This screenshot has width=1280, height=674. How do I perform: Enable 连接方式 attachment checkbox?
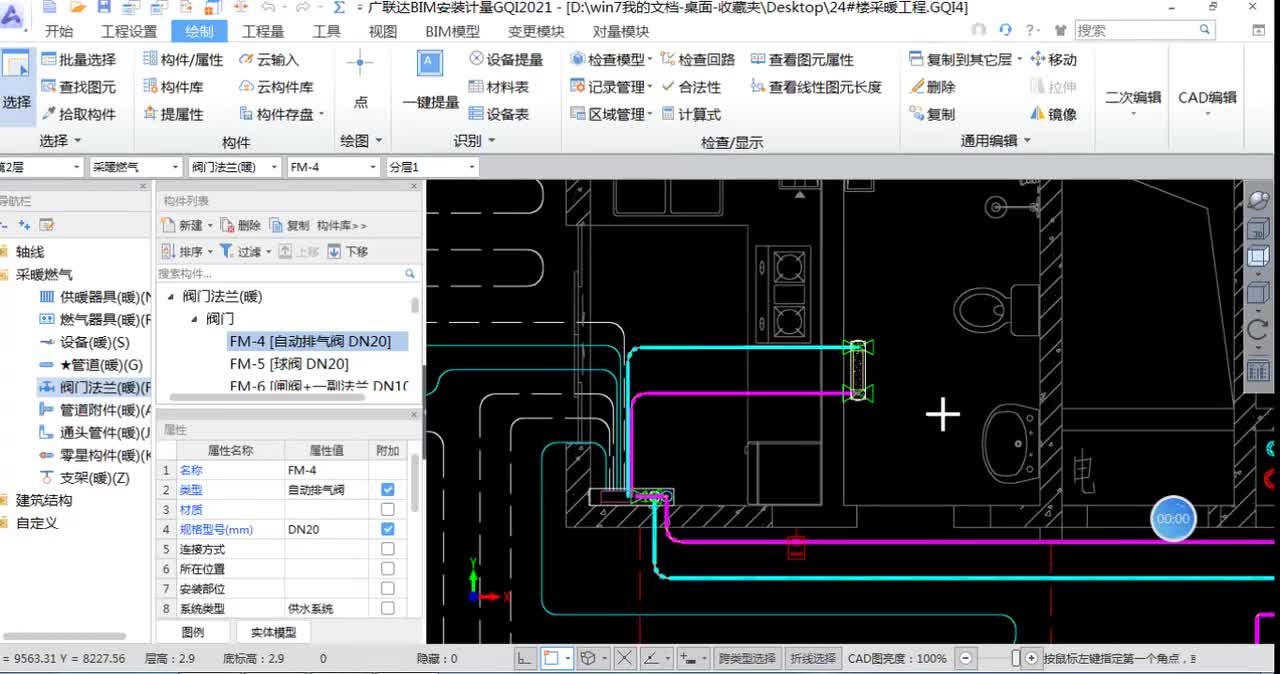click(x=388, y=549)
